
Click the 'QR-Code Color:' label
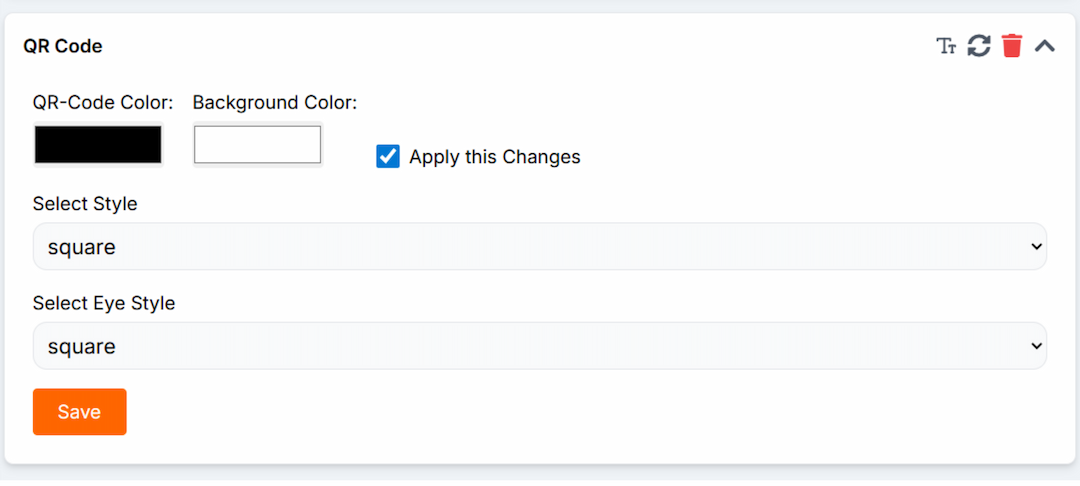point(103,102)
